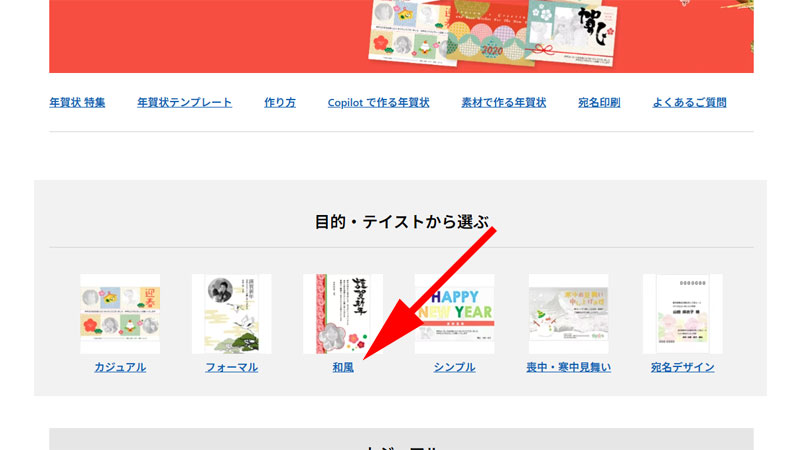Pick the HAPPY NEW YEAR simple thumbnail
The image size is (800, 450).
[455, 314]
